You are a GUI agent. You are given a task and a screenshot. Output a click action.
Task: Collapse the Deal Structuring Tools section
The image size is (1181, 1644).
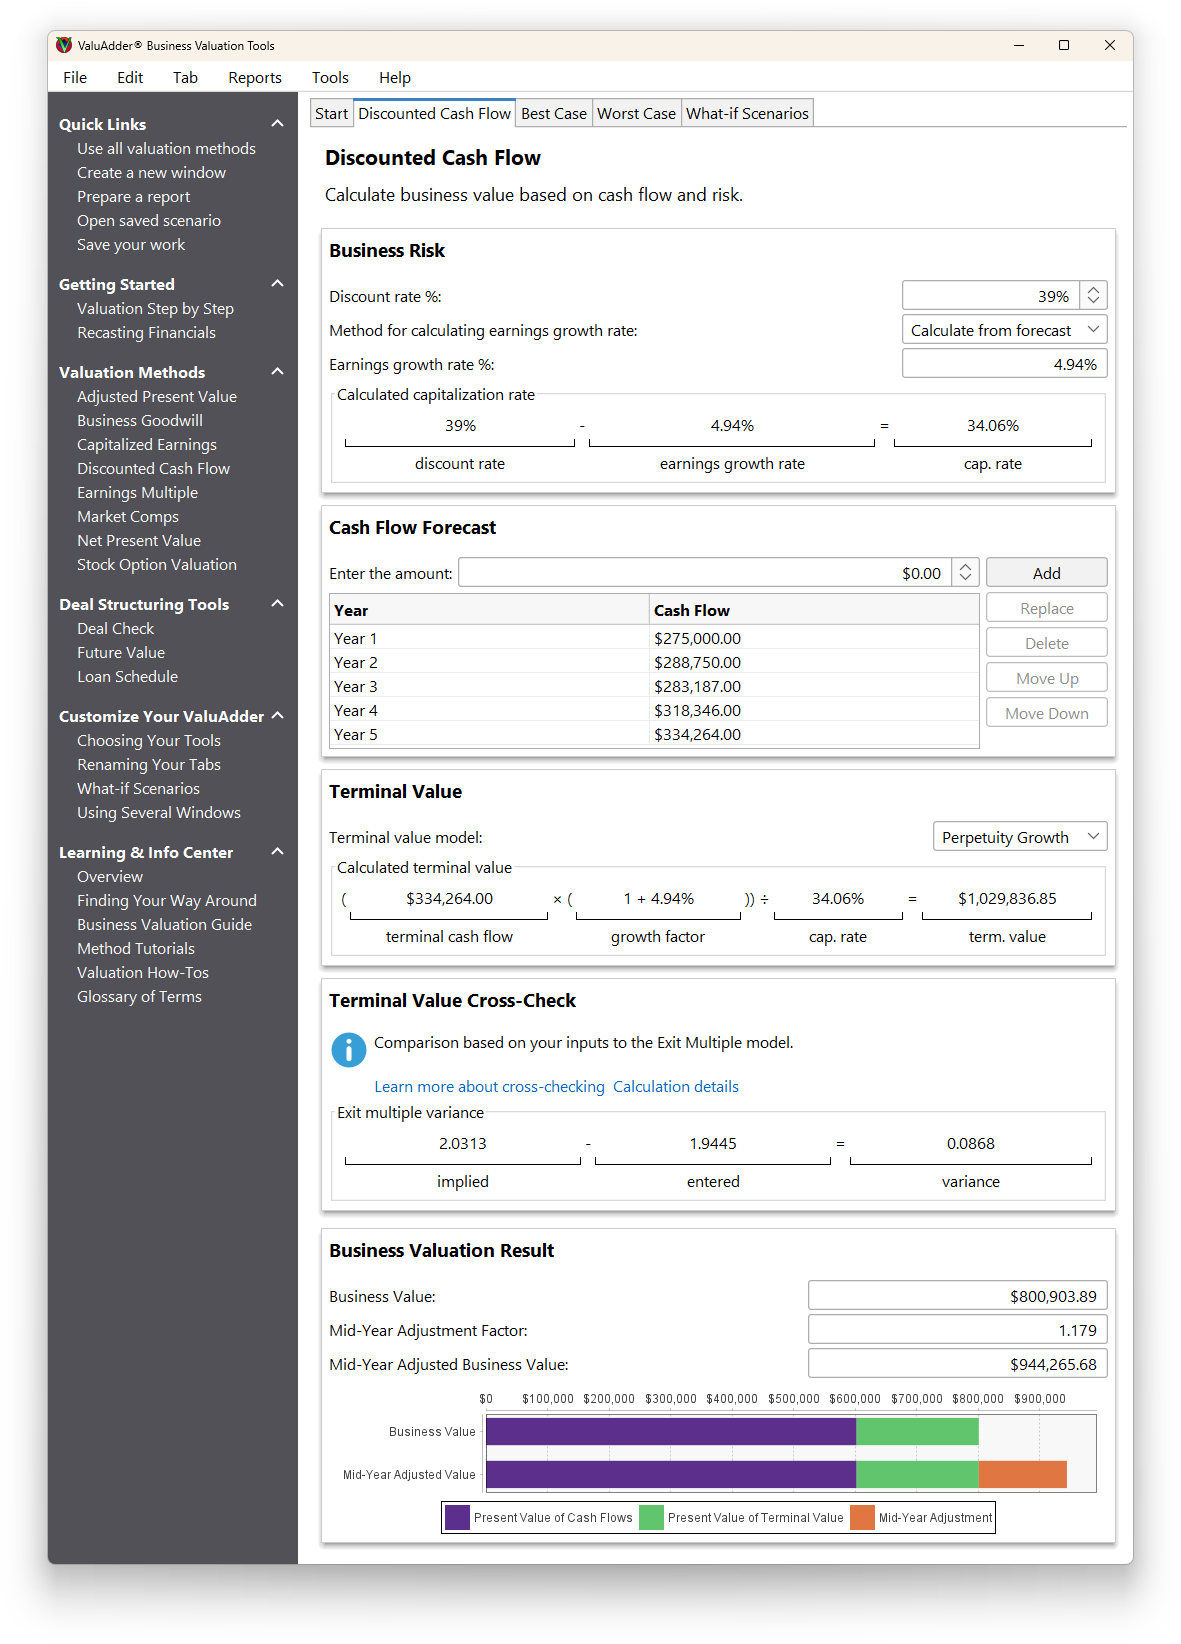pyautogui.click(x=277, y=604)
